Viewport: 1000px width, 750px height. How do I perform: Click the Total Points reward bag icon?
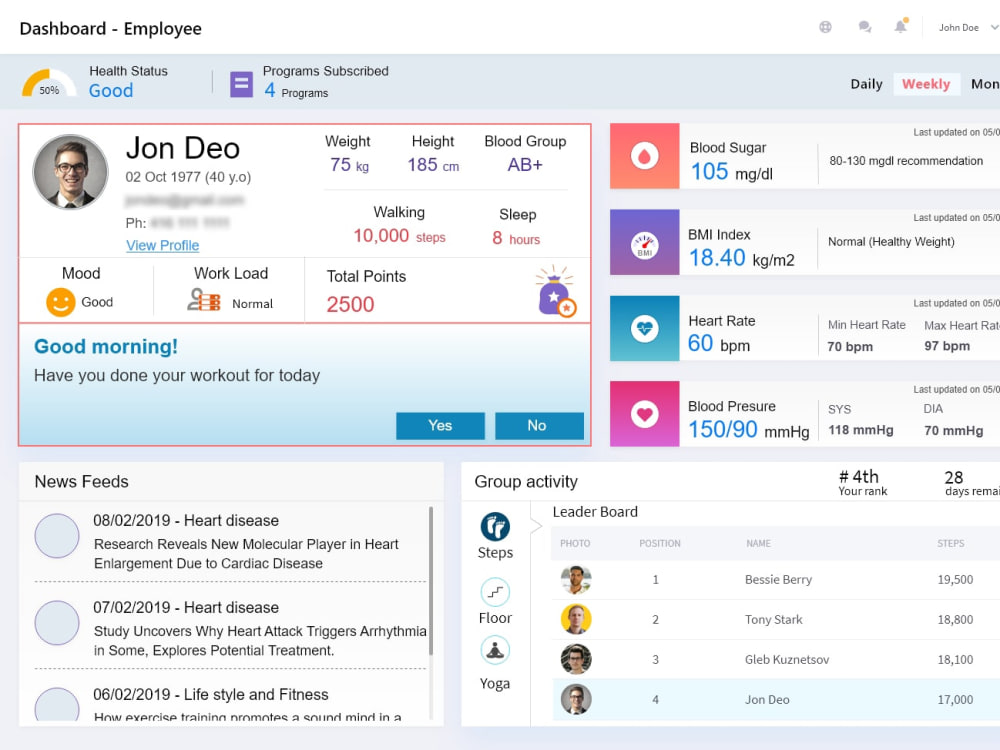556,291
